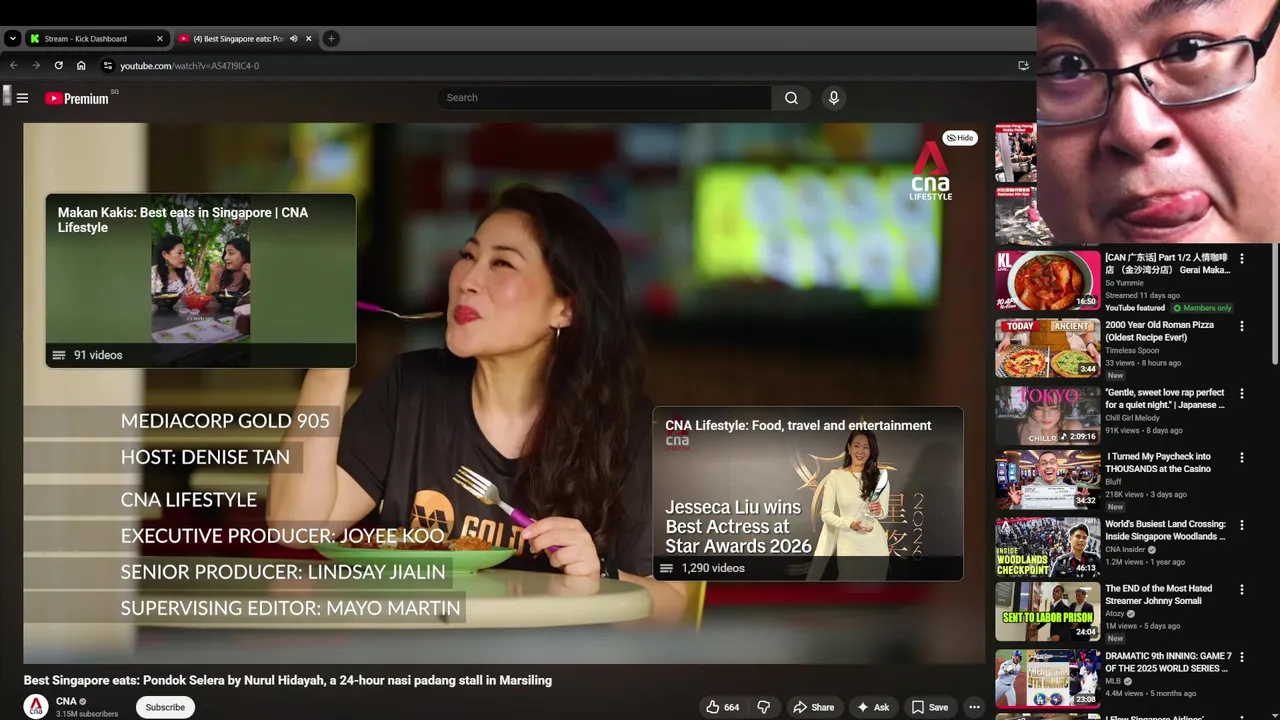The image size is (1280, 720).
Task: Ask about this video
Action: click(x=872, y=707)
